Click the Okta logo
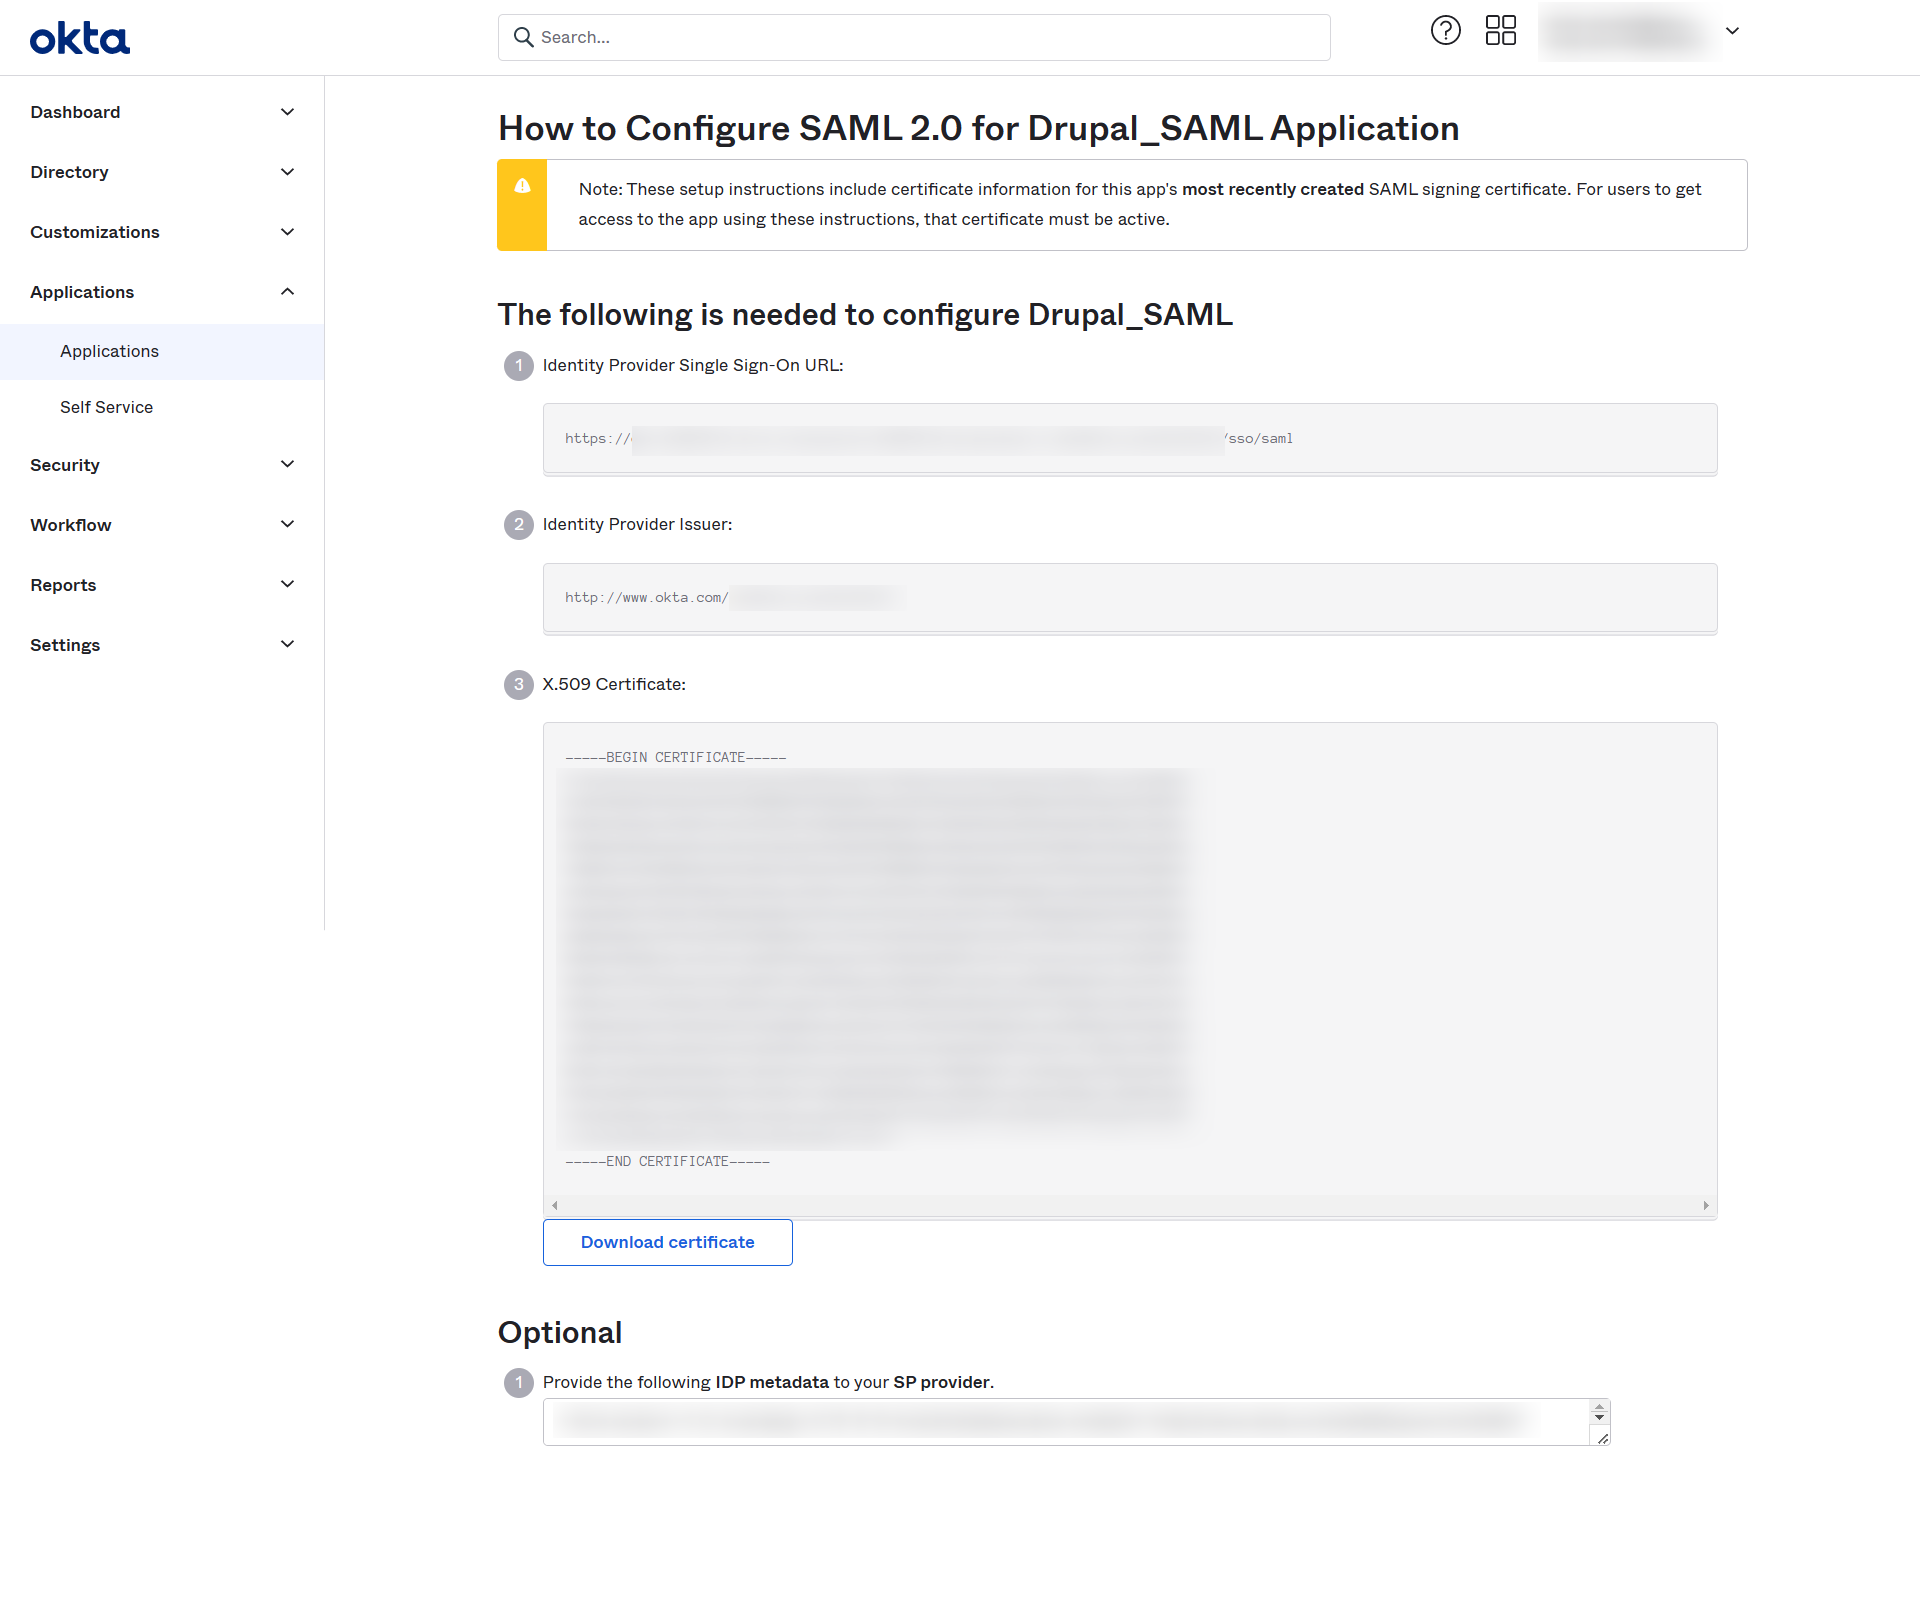This screenshot has width=1920, height=1597. (x=80, y=39)
